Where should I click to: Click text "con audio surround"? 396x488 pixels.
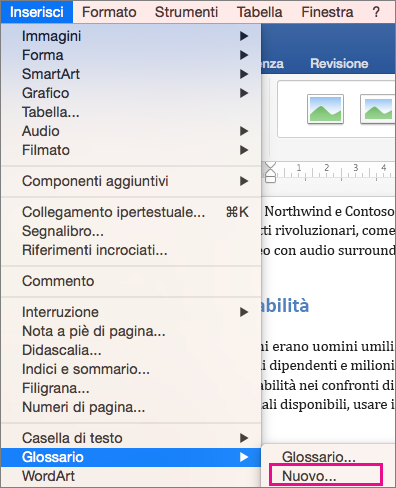point(334,250)
